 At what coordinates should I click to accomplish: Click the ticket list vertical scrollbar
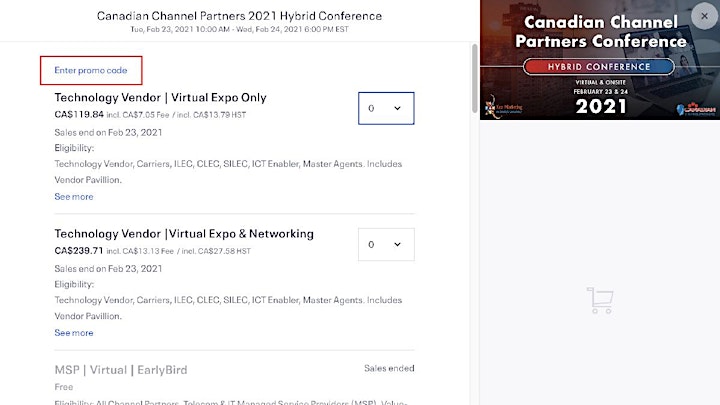474,78
